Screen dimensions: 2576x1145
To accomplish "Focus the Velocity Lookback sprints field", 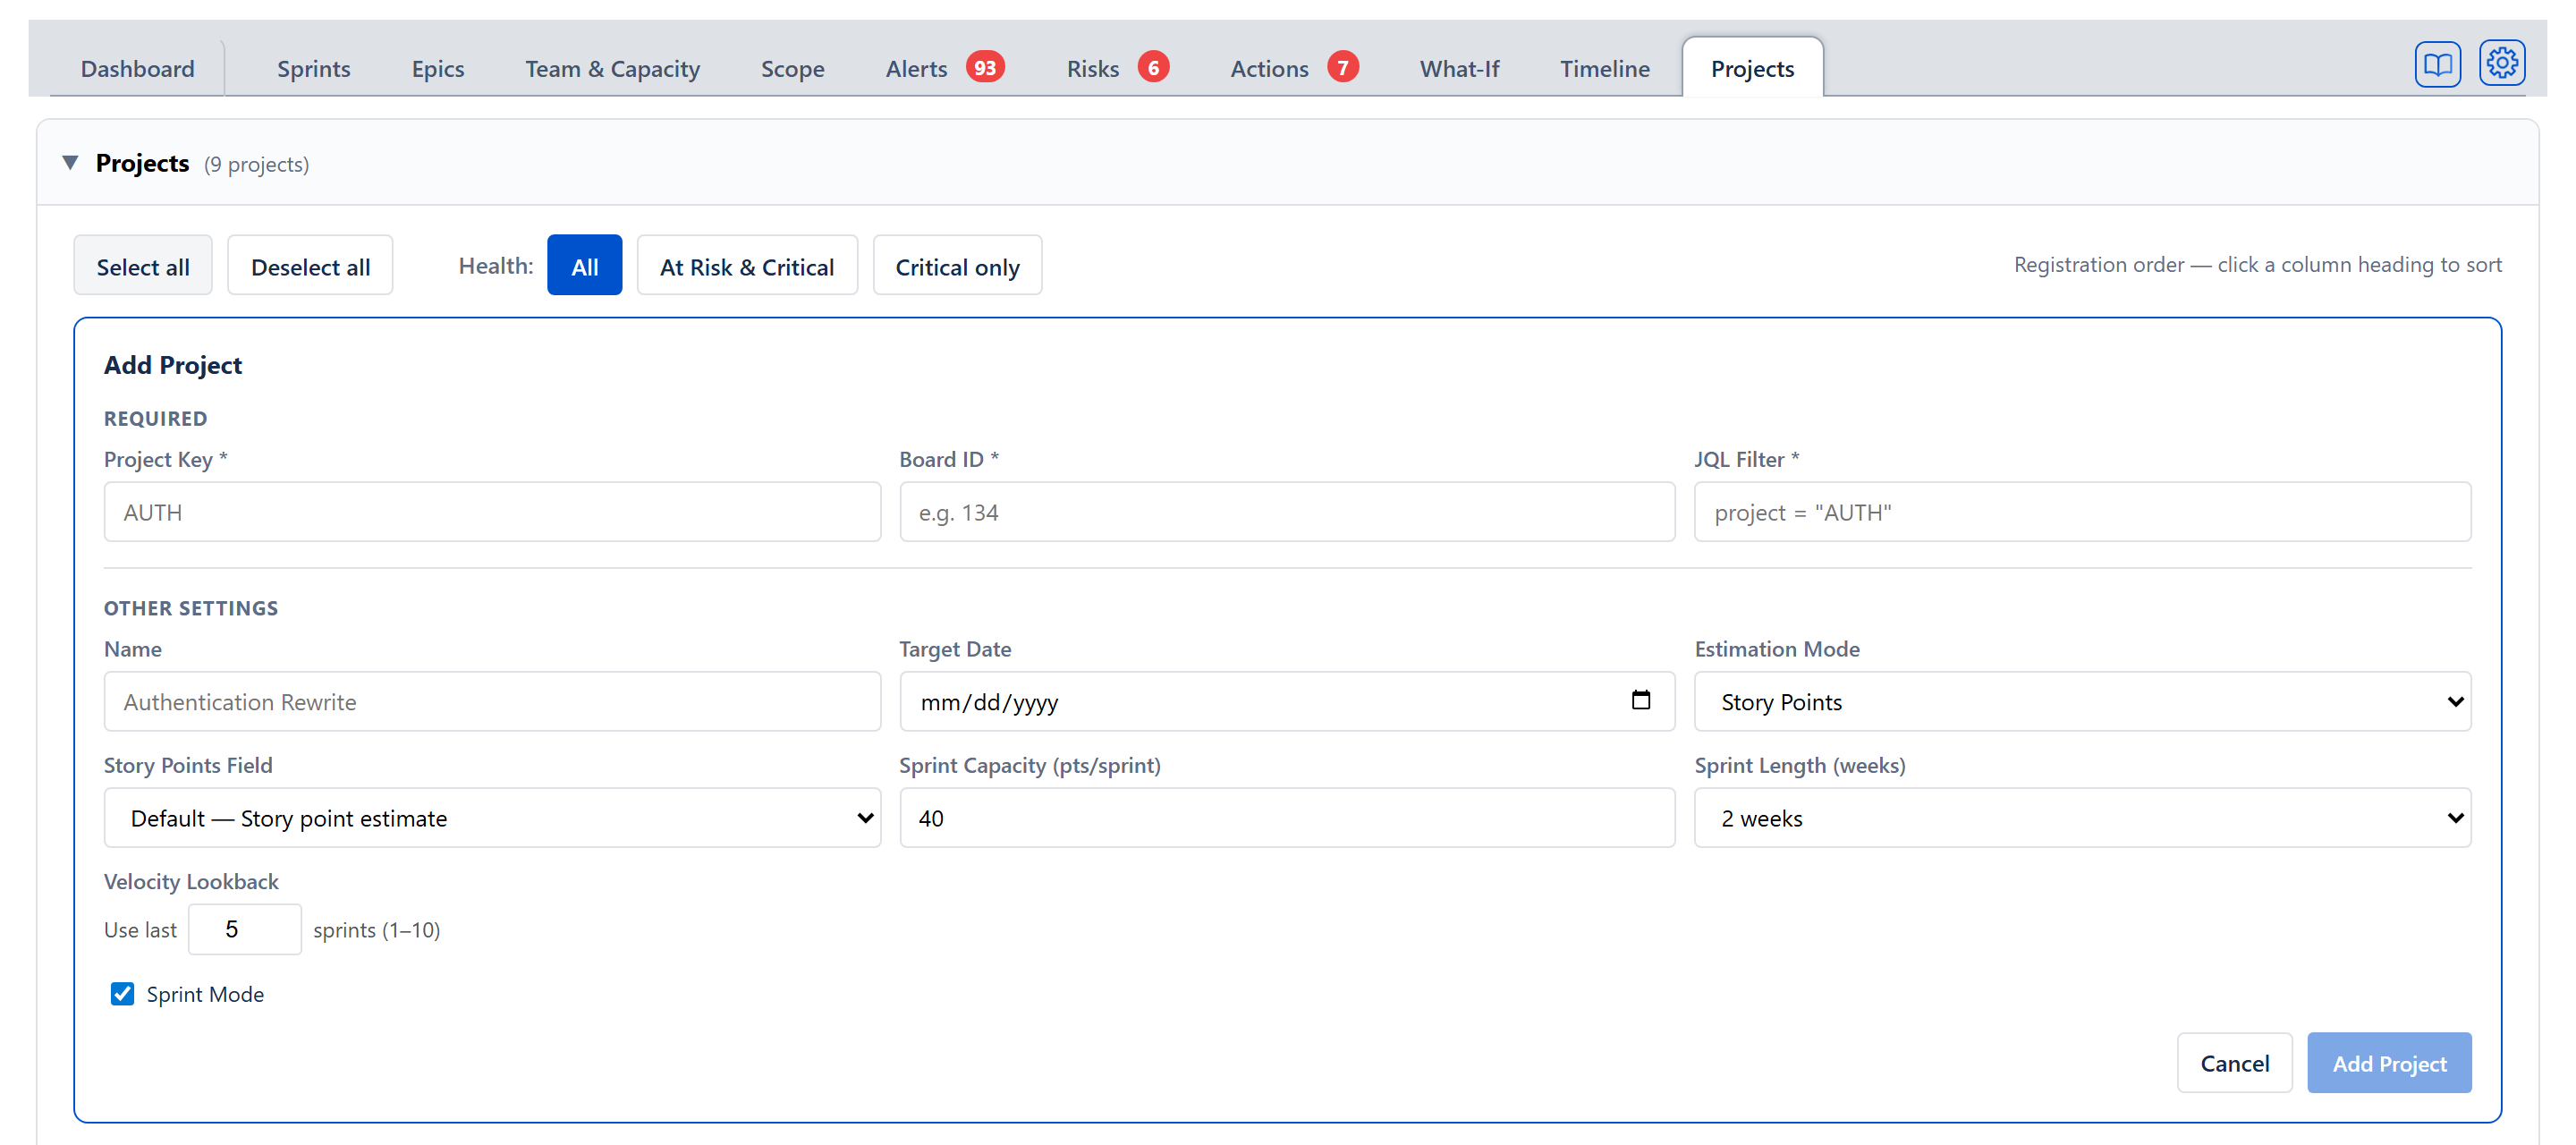I will tap(245, 929).
